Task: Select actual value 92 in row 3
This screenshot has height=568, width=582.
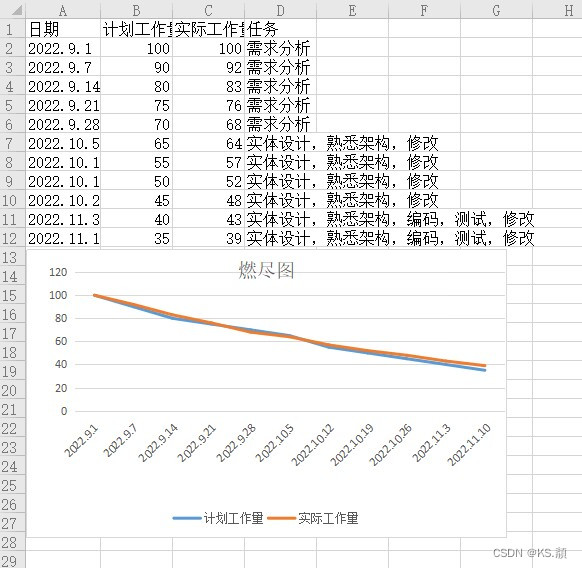Action: point(208,67)
